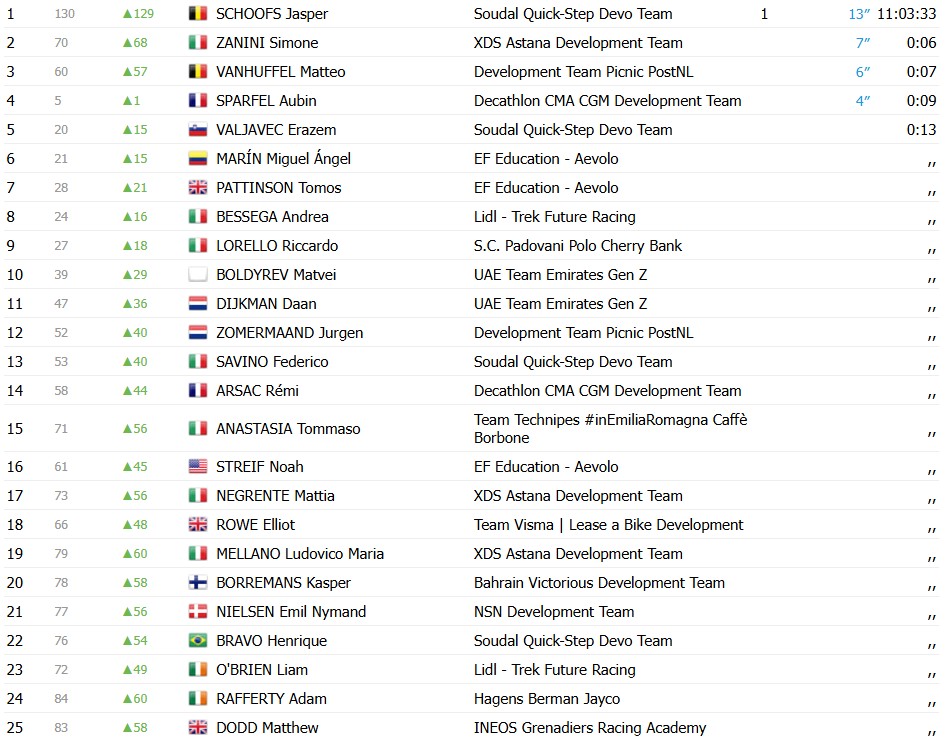Open NSN Development Team link
Screen dimensions: 947x740
click(554, 612)
